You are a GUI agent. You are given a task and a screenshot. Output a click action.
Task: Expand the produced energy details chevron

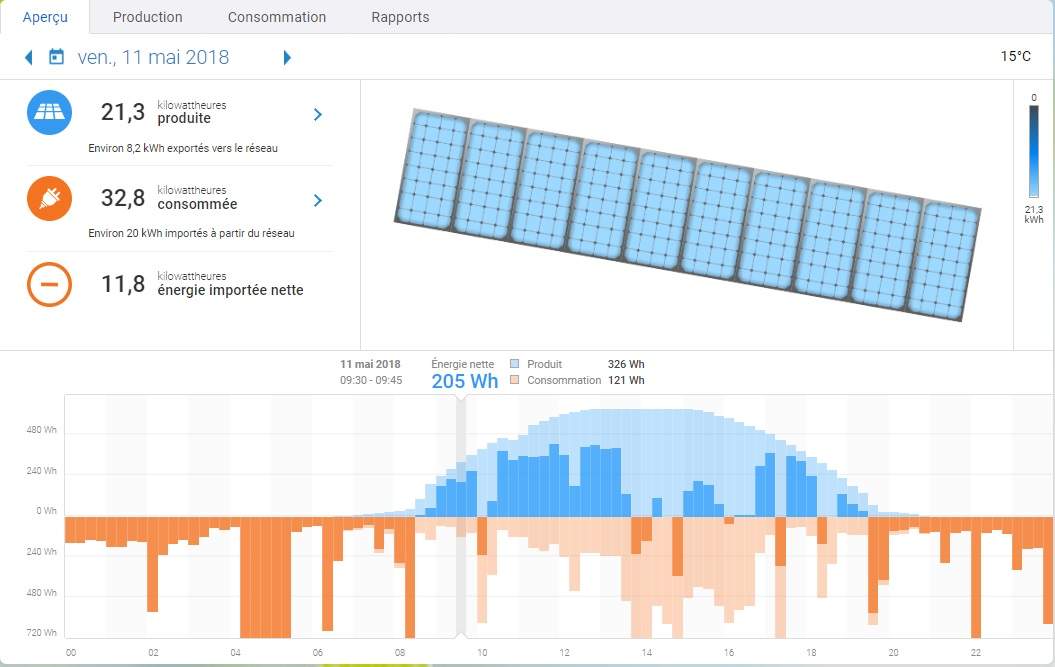click(x=318, y=114)
